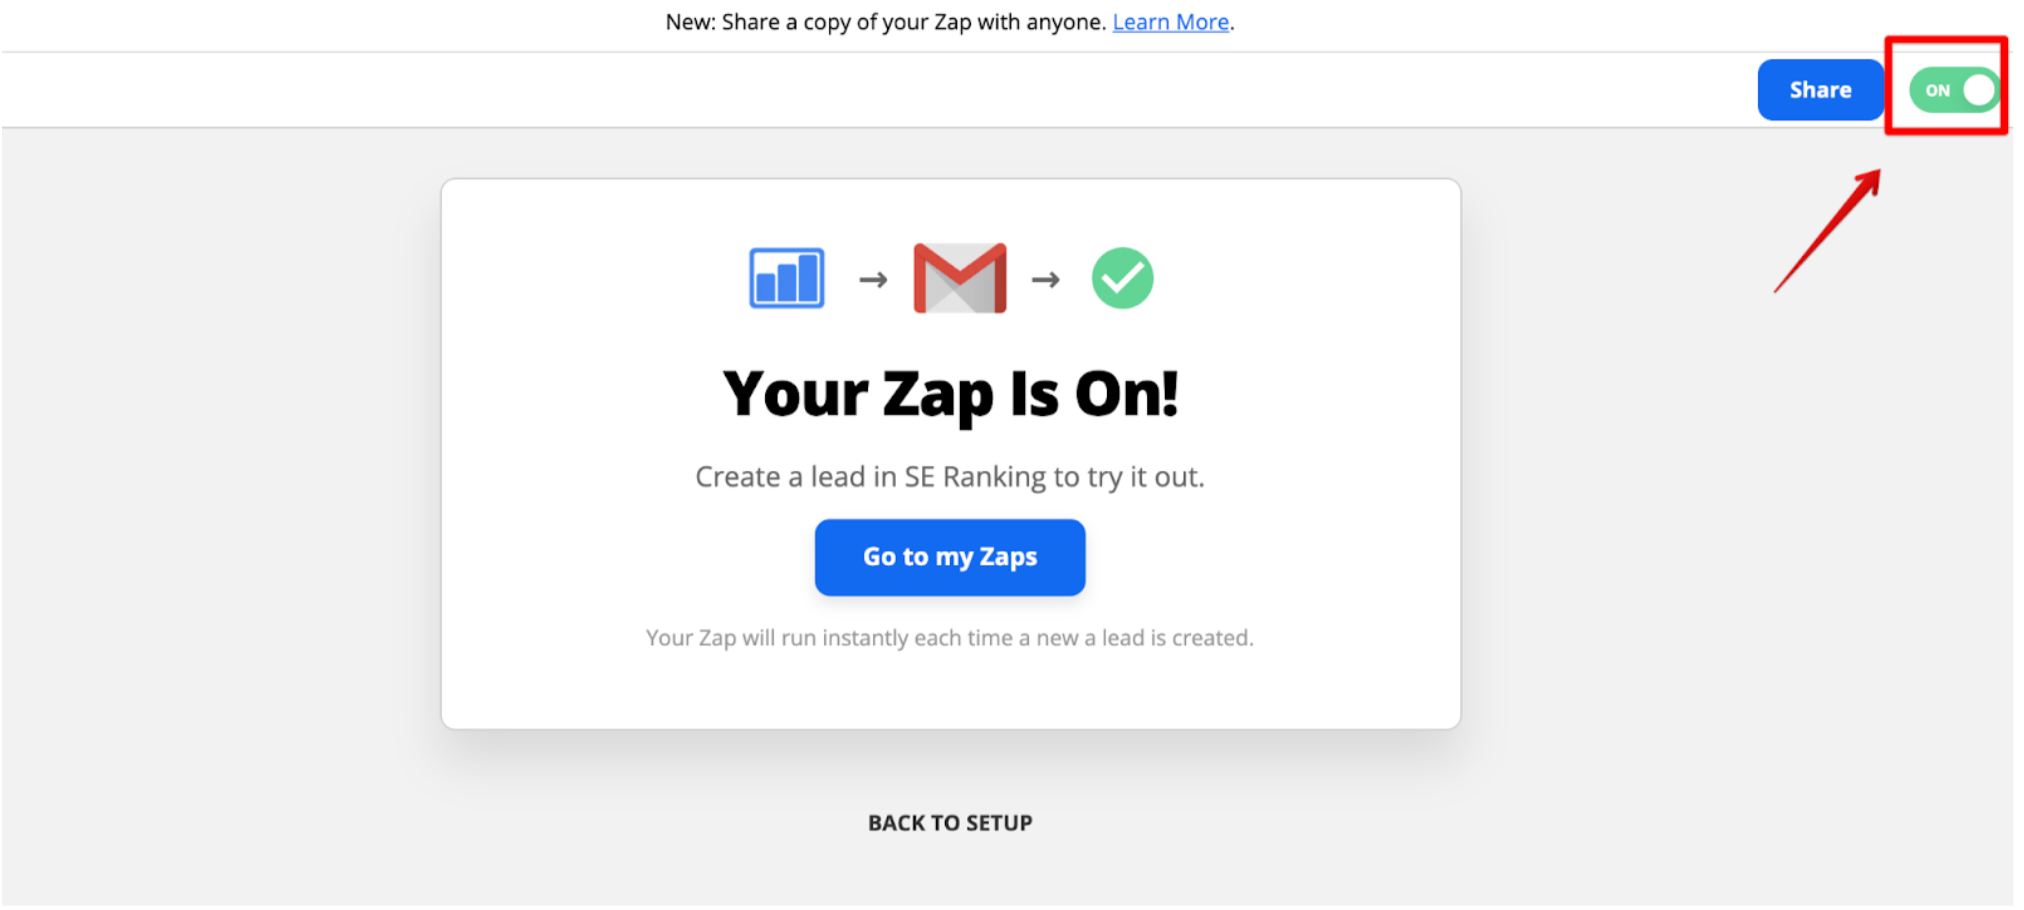2024x910 pixels.
Task: Click the white knob of the ON switch
Action: 1979,90
